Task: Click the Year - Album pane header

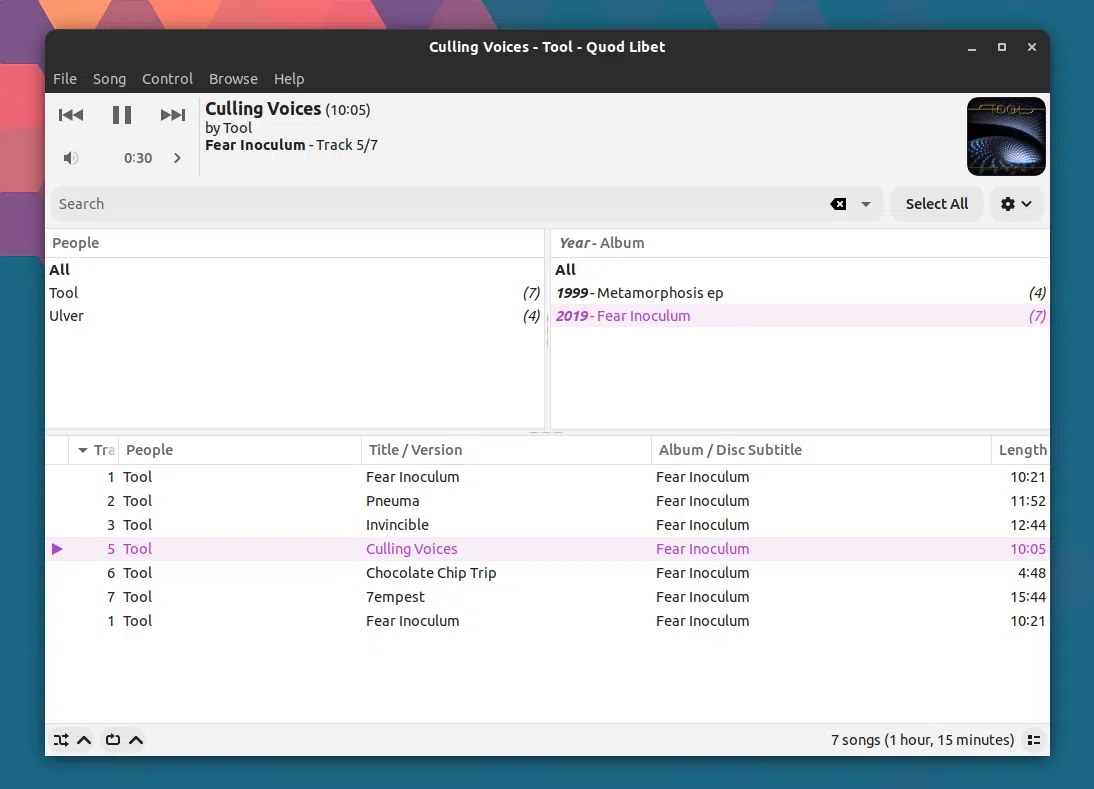Action: 800,243
